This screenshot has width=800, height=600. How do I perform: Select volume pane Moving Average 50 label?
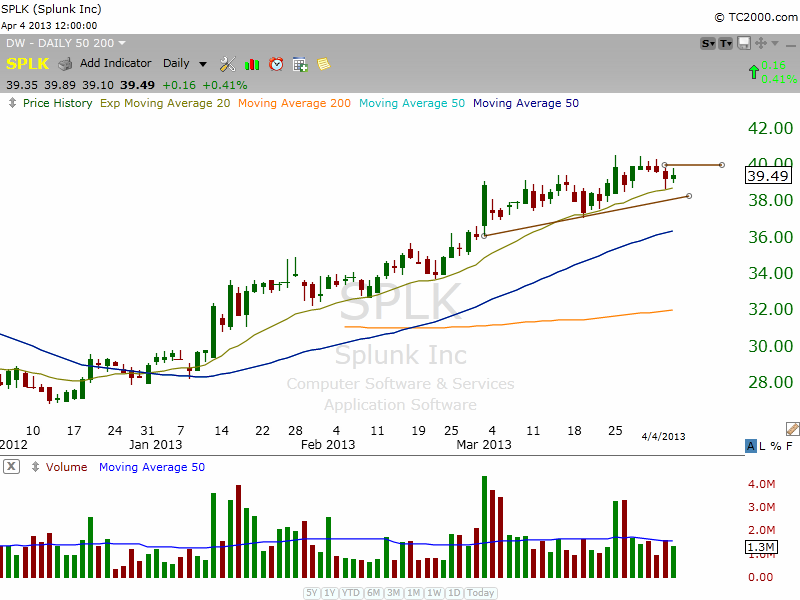[x=152, y=467]
